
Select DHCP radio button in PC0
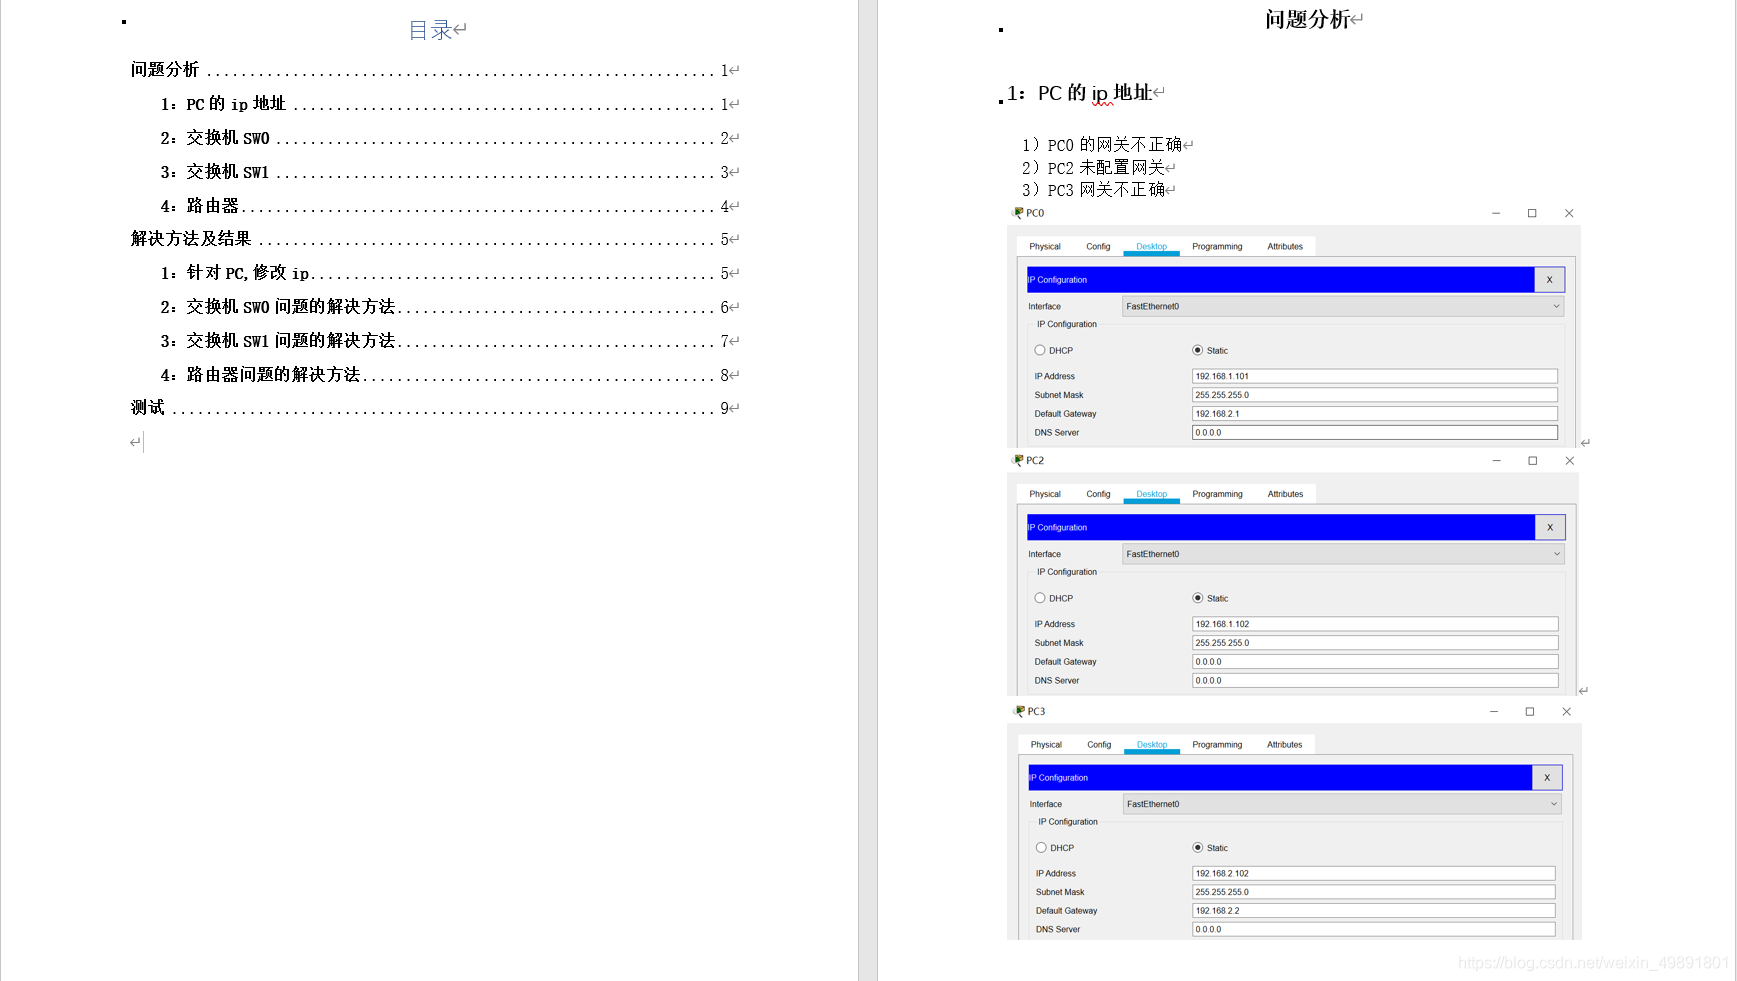(x=1040, y=350)
